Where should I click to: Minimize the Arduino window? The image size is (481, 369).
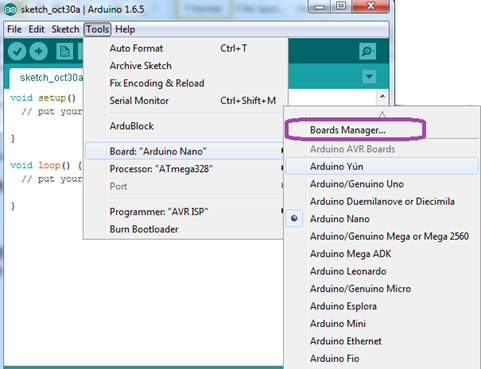pos(319,7)
